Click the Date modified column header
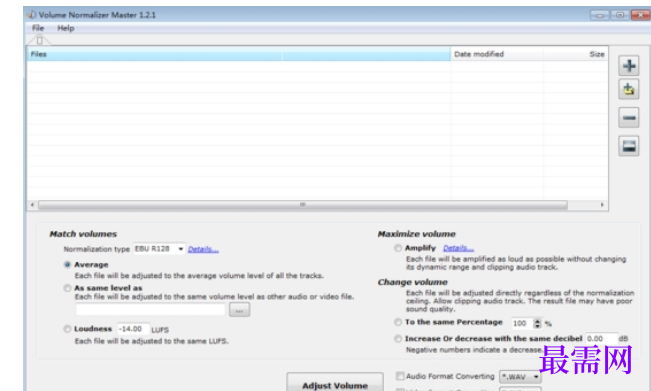Image resolution: width=651 pixels, height=391 pixels. coord(497,54)
